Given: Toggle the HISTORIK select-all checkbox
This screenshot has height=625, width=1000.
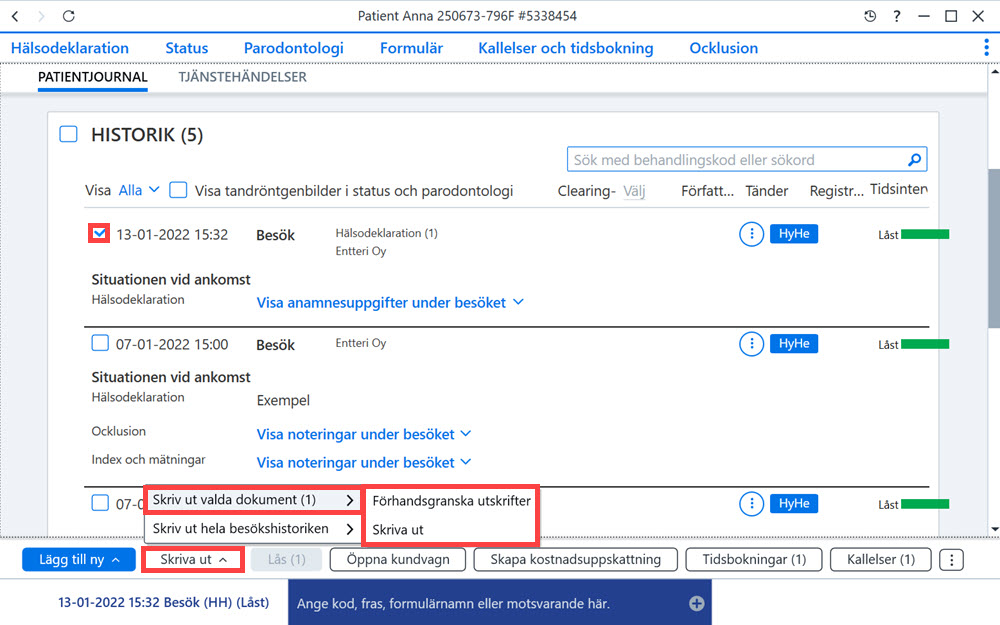Looking at the screenshot, I should pyautogui.click(x=68, y=134).
